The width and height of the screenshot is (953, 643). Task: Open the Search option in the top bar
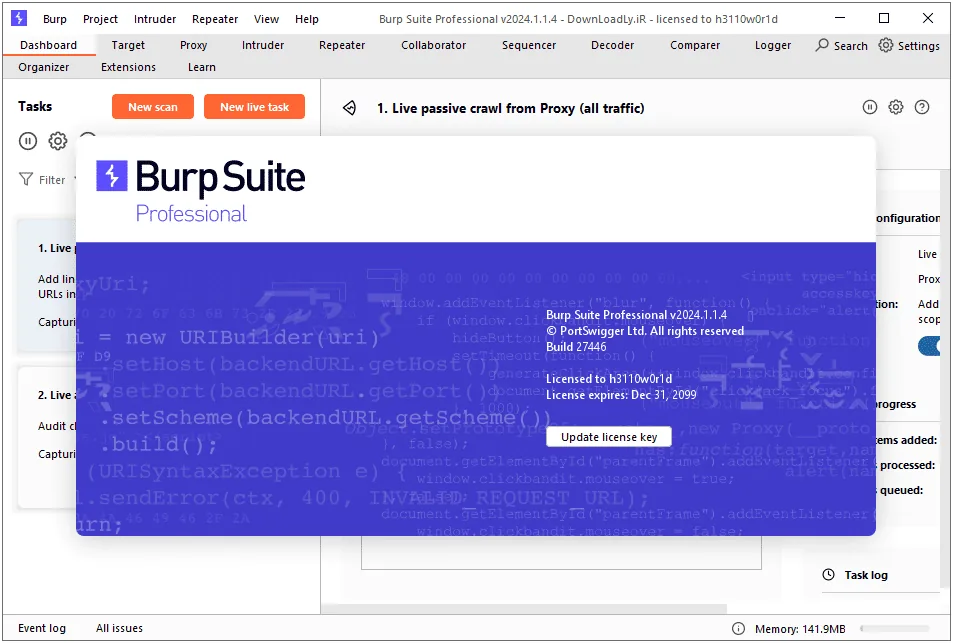(x=842, y=46)
